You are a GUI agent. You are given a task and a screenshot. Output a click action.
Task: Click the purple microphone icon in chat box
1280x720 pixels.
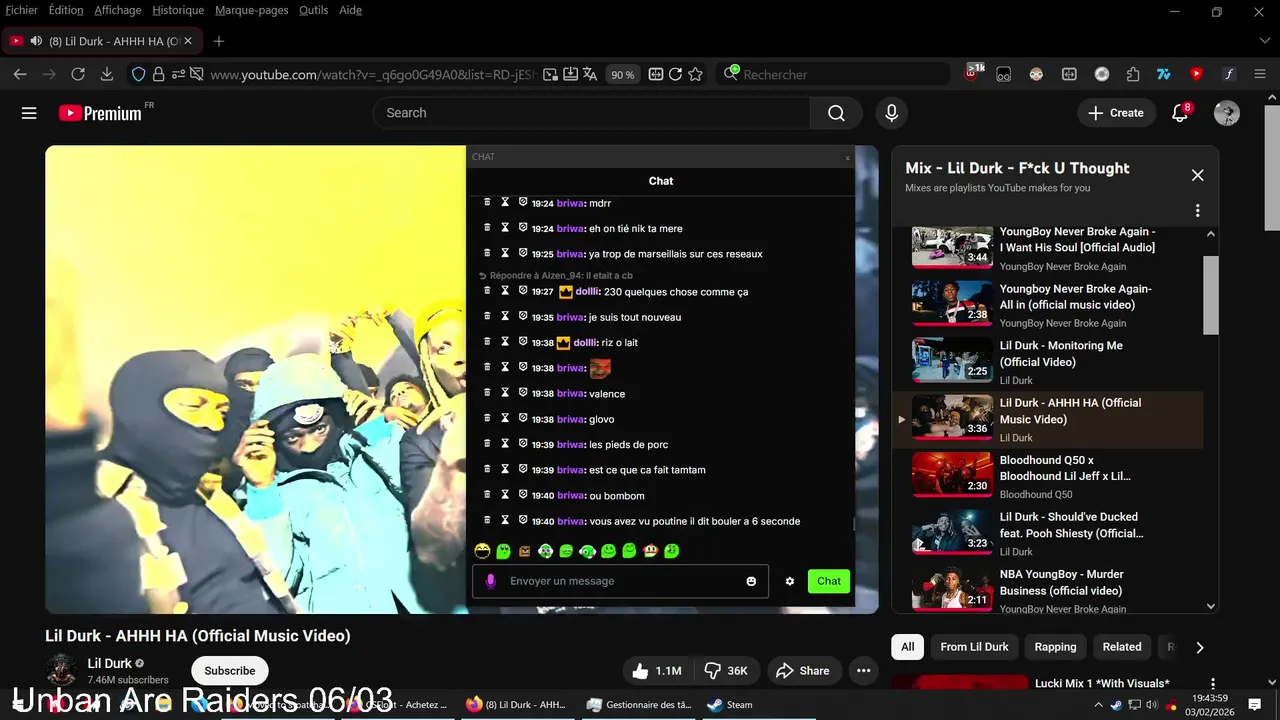click(x=490, y=581)
